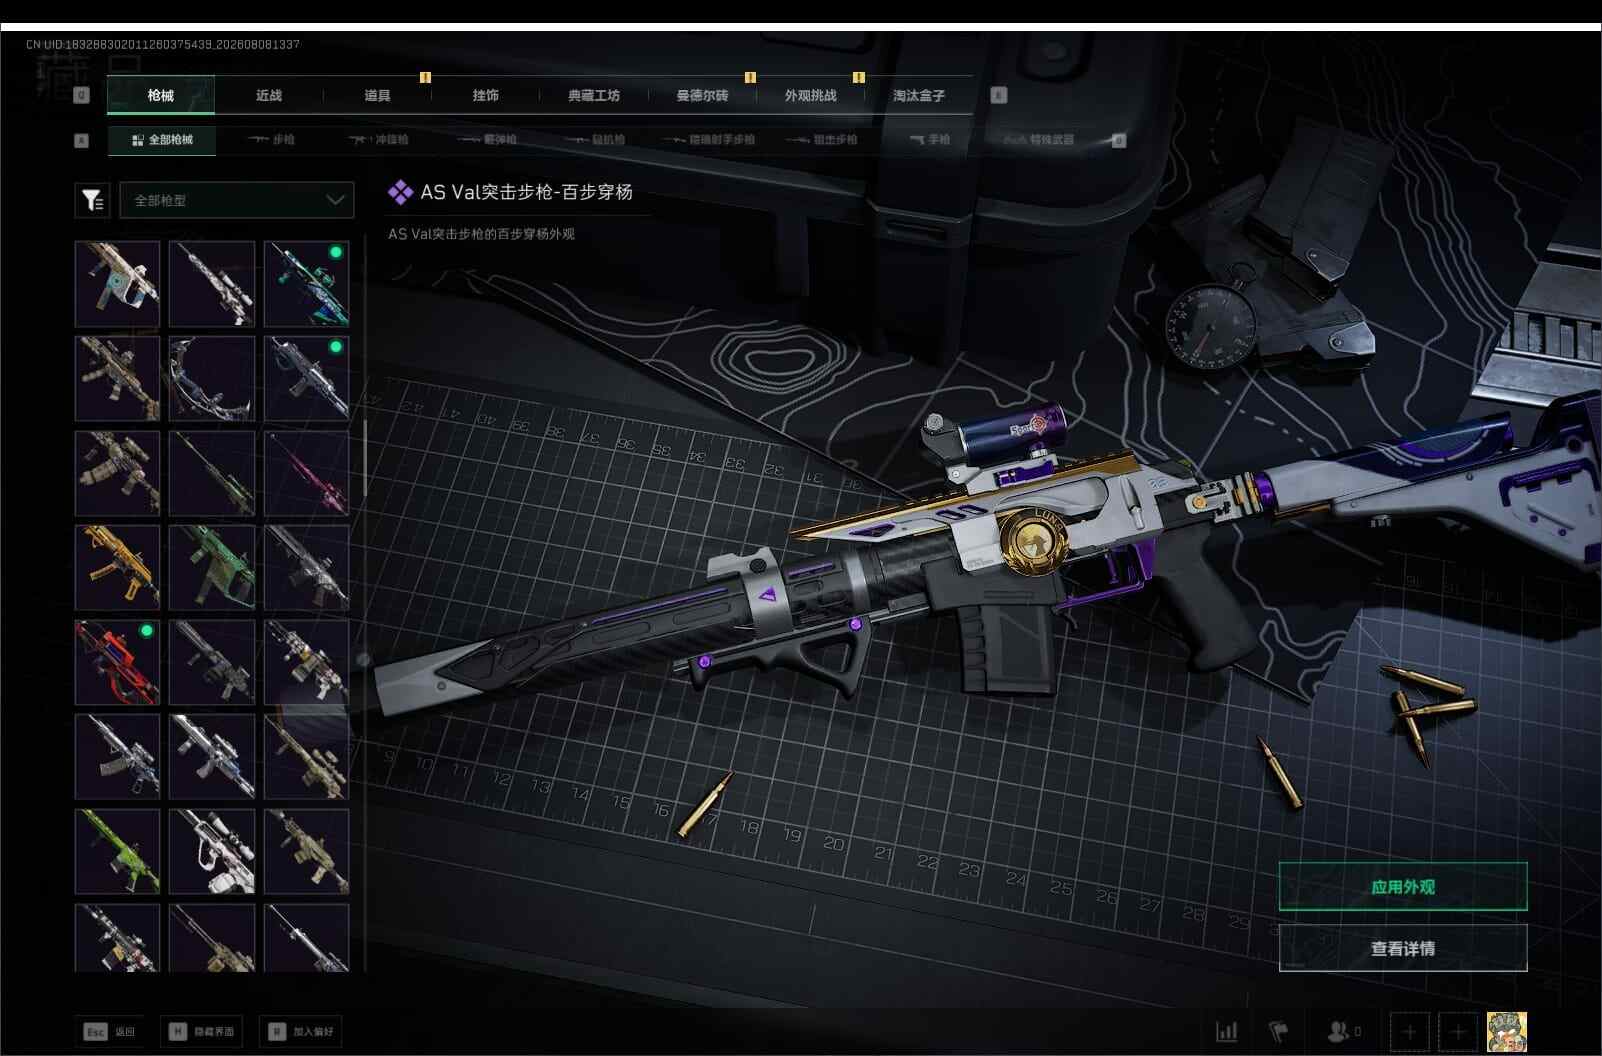Screen dimensions: 1602x1056
Task: Click the skin list scrollbar handle
Action: [x=364, y=458]
